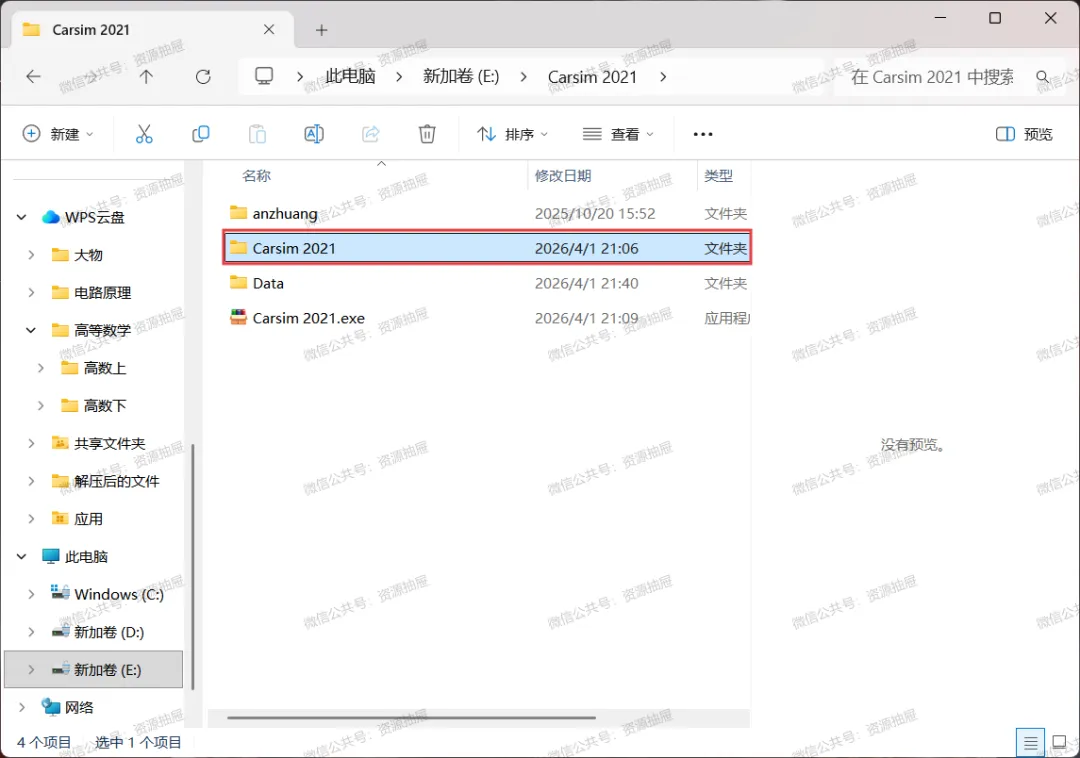Toggle the 预览 preview pane
Screen dimensions: 1080x758
tap(1024, 134)
